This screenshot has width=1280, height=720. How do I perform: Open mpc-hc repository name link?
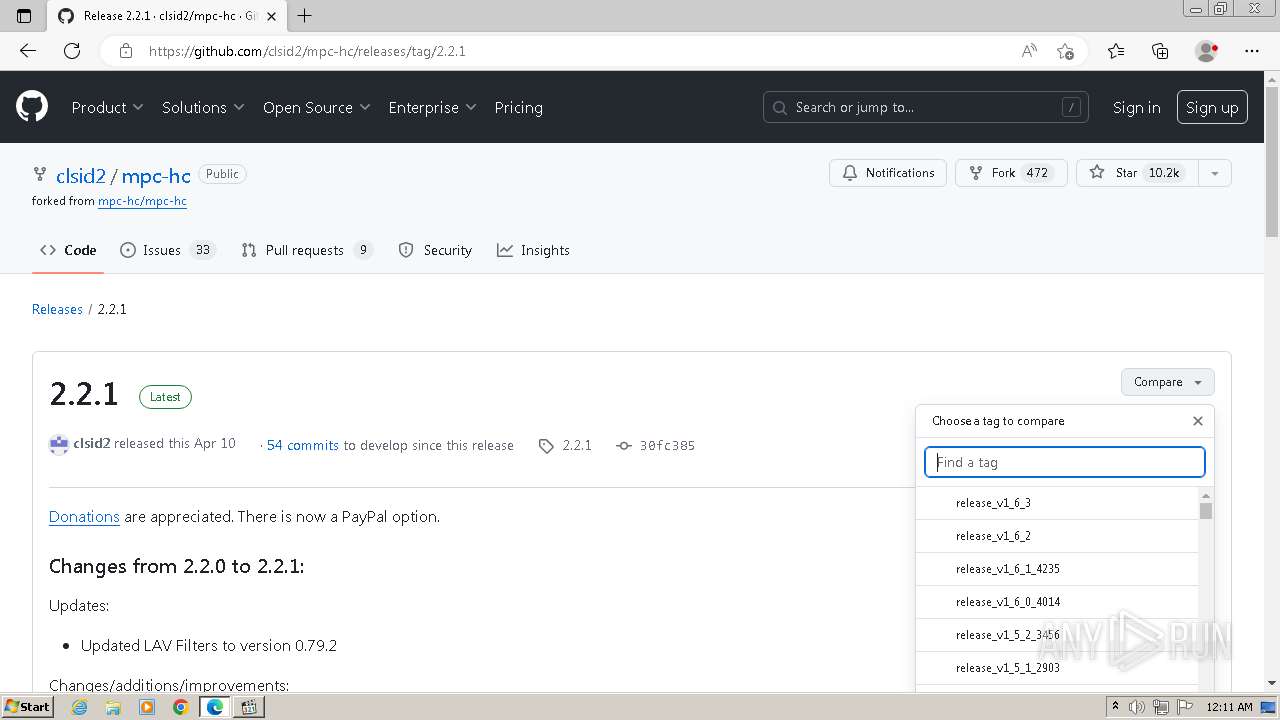(156, 175)
